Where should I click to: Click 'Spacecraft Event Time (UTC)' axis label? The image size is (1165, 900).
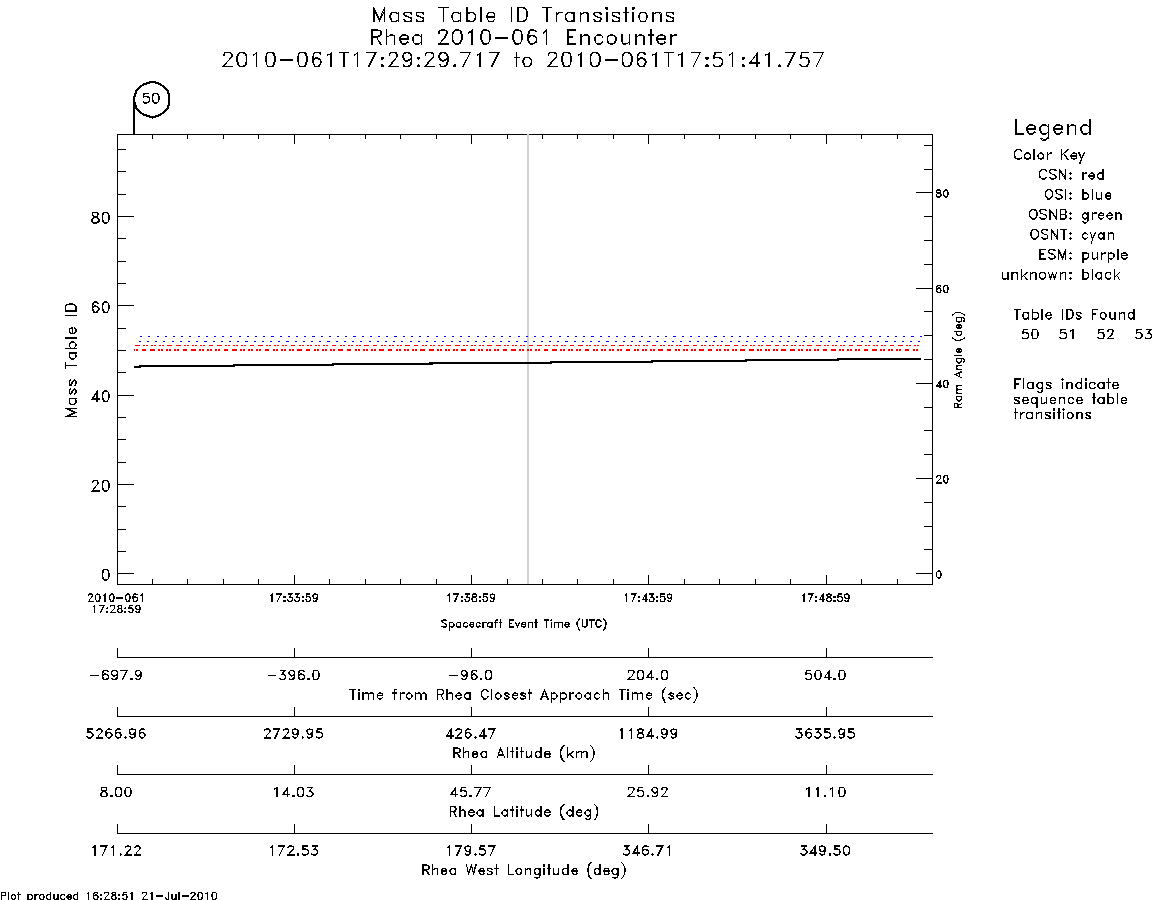[524, 624]
